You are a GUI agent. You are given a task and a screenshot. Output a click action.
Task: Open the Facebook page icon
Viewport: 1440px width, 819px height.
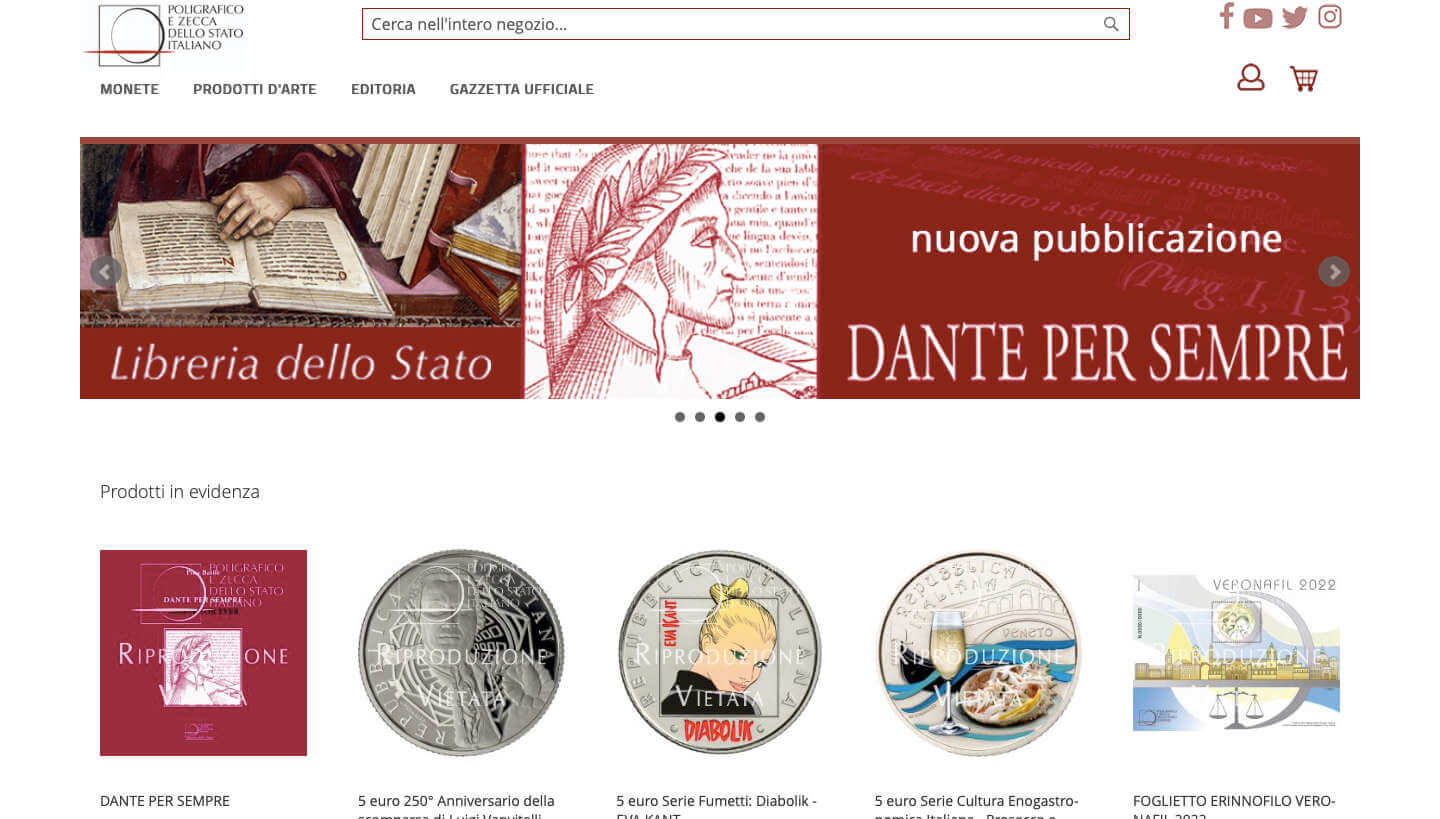tap(1226, 16)
